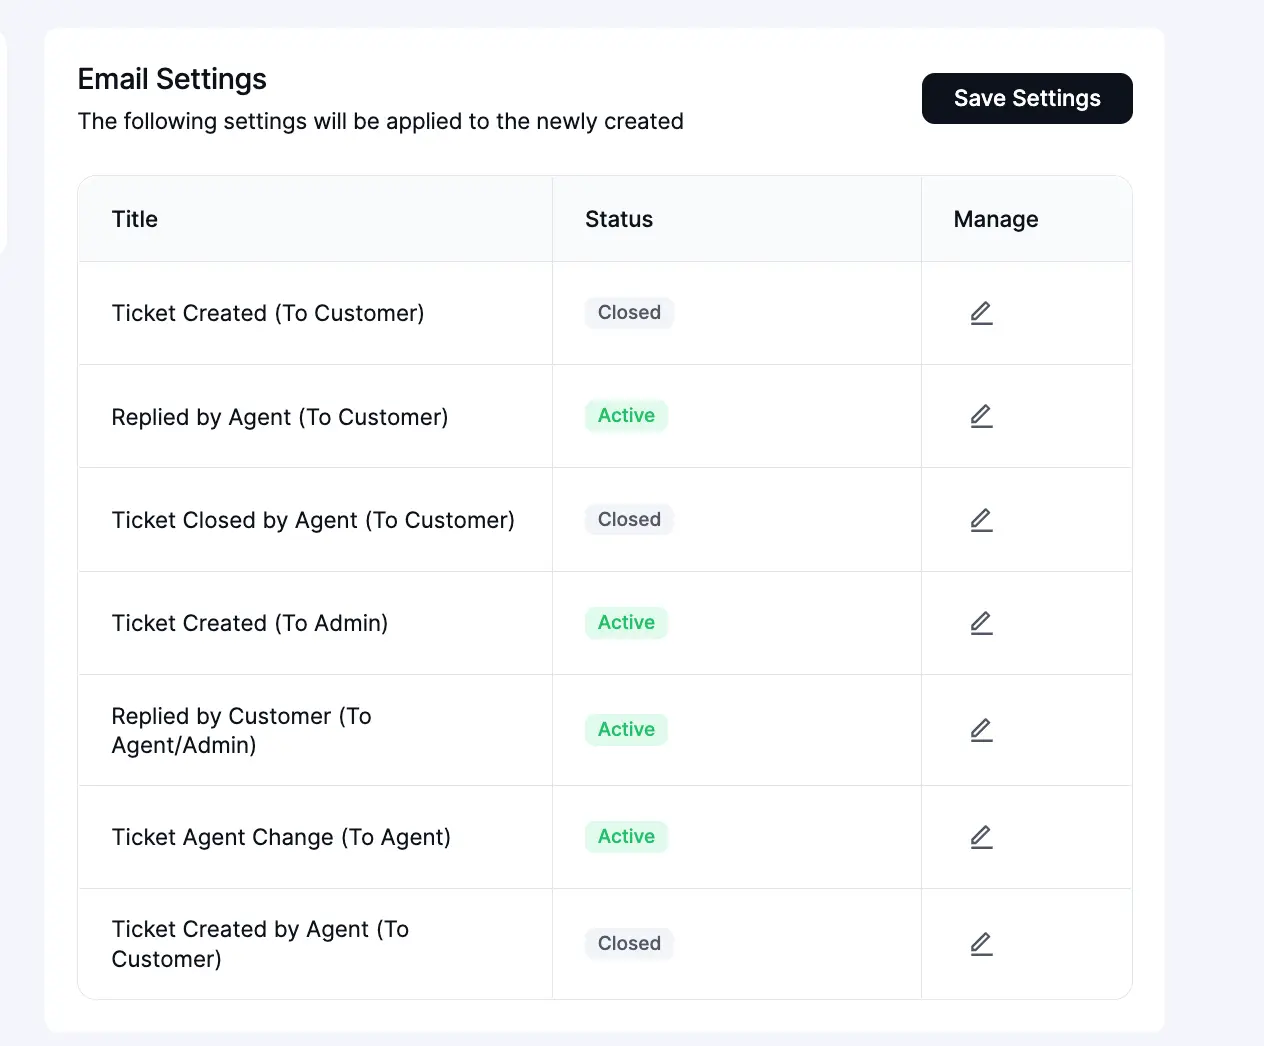Enable the Active badge on Replied by Agent row

click(625, 415)
